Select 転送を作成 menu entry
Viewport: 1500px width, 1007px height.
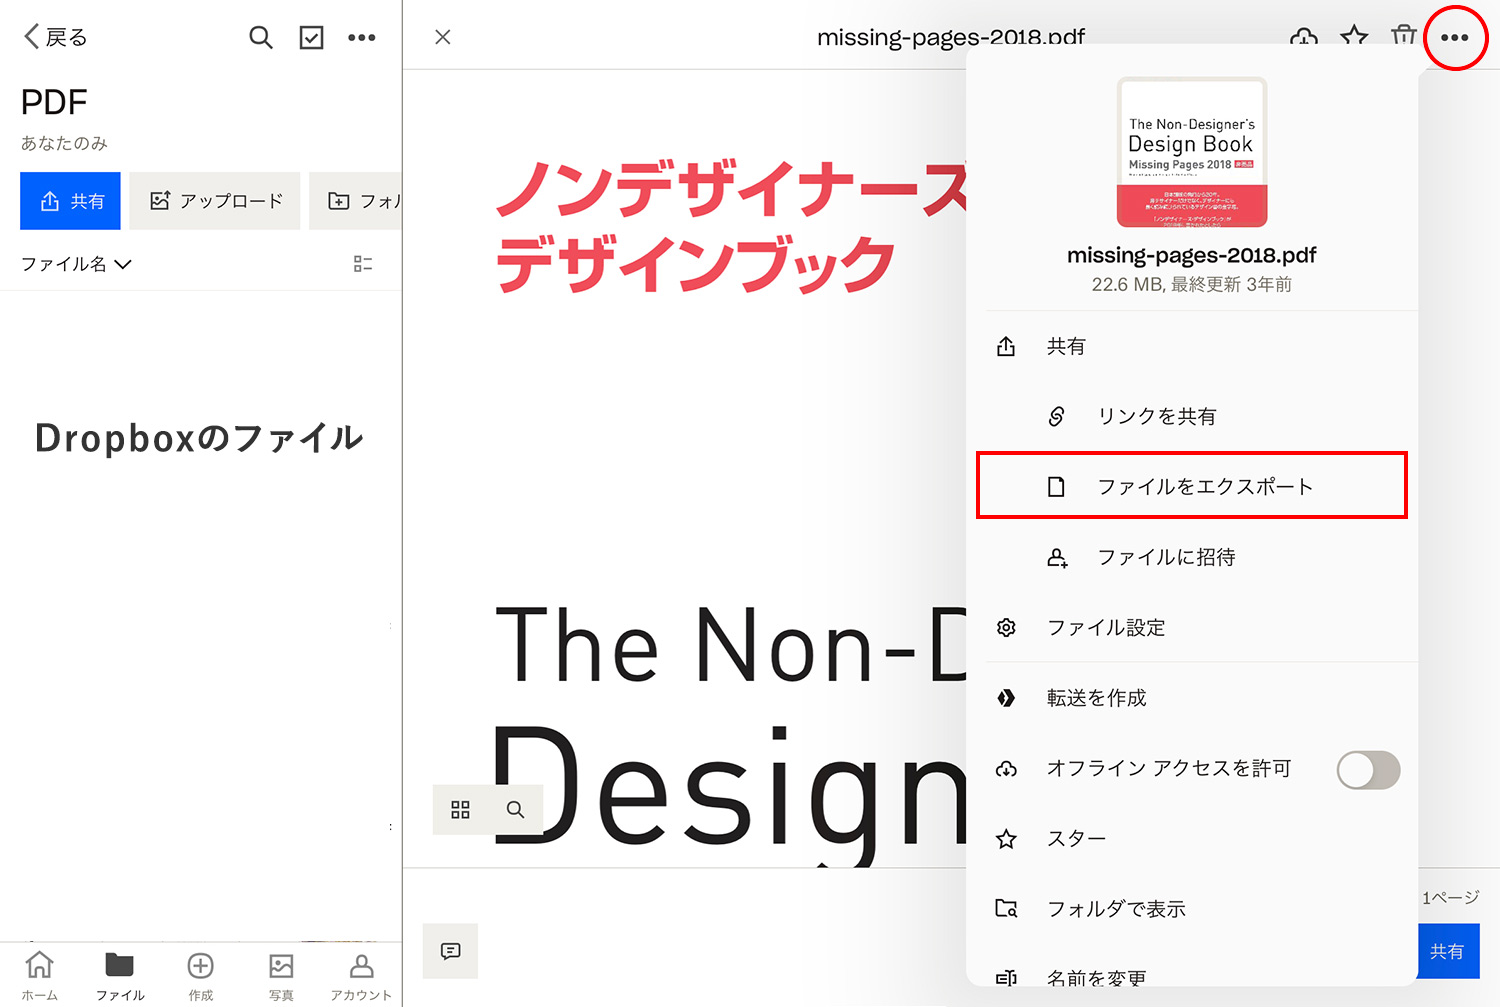click(1192, 698)
